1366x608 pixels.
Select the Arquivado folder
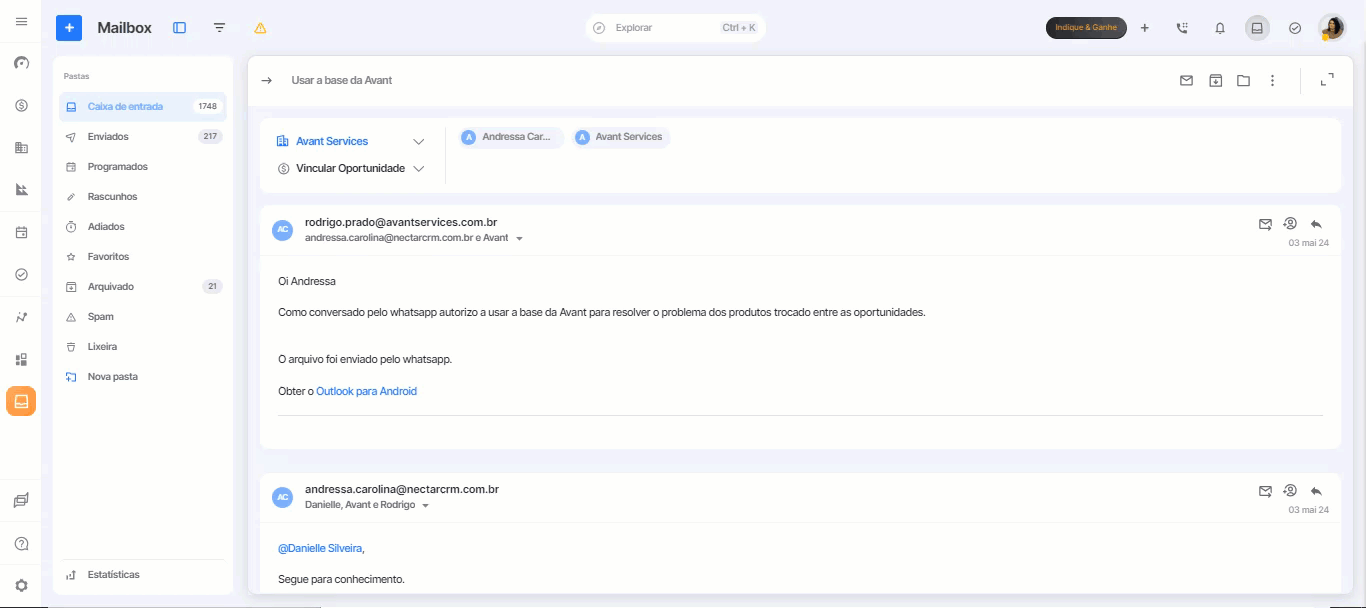click(143, 286)
